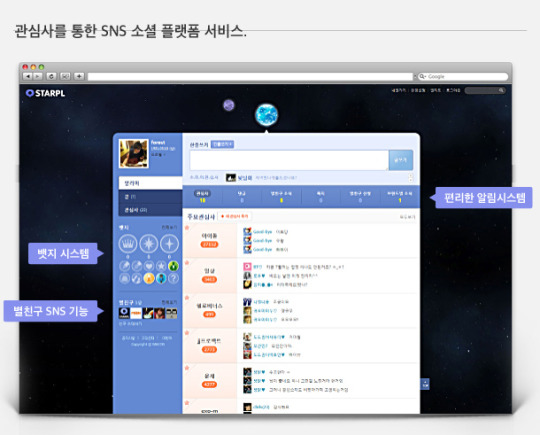
Task: Click the blue submit button beside text box
Action: pyautogui.click(x=401, y=160)
